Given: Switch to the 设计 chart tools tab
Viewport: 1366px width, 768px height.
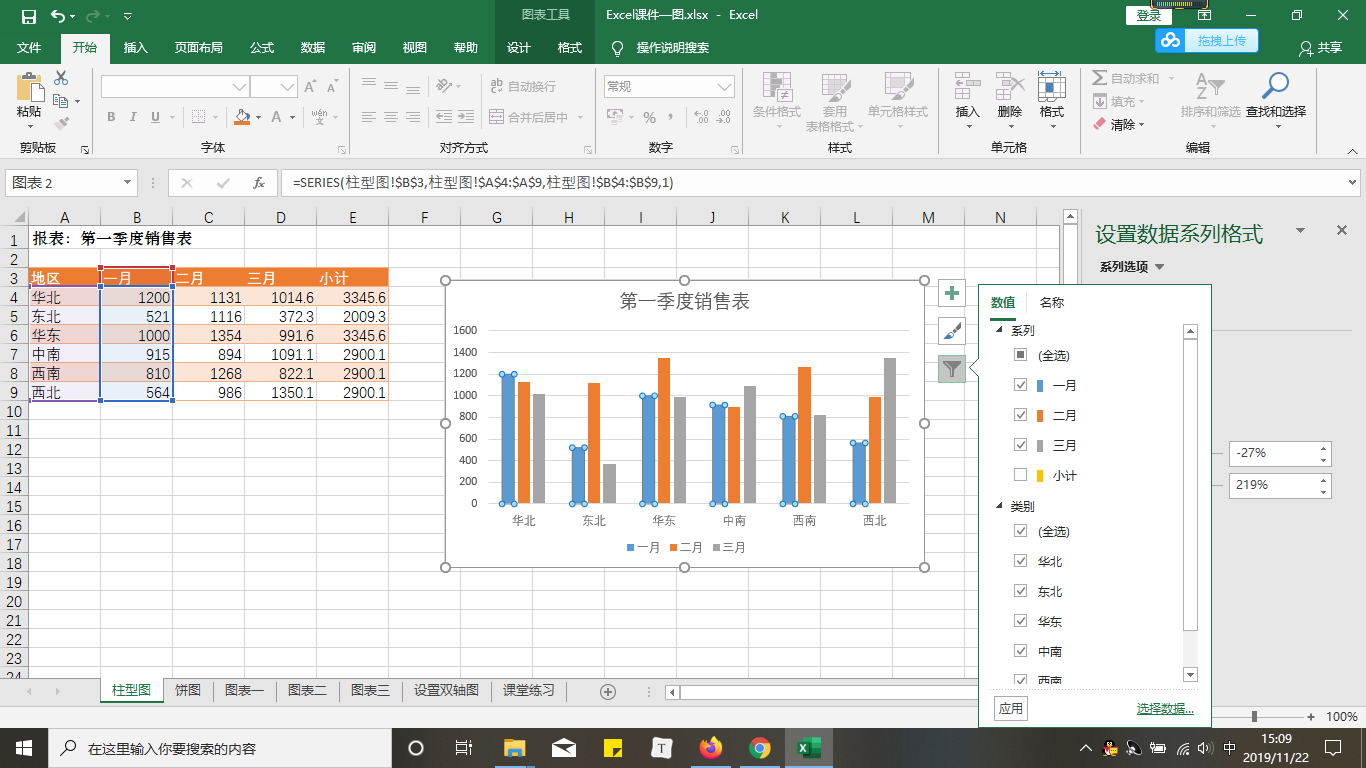Looking at the screenshot, I should click(519, 48).
